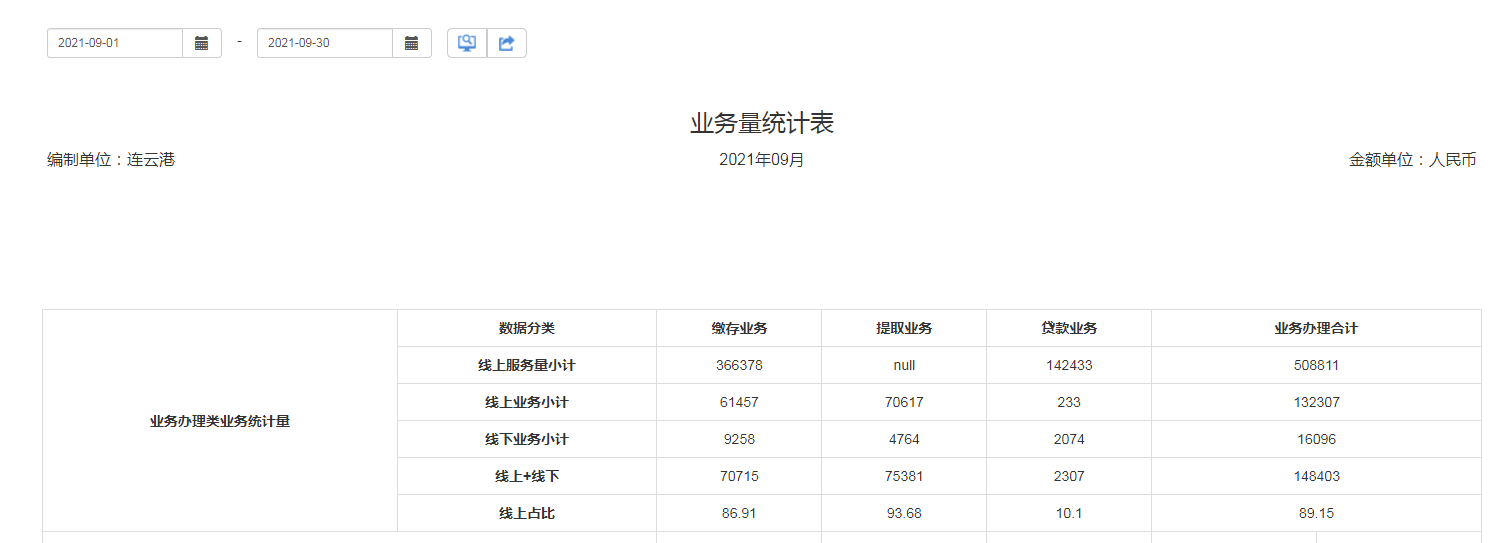Screen dimensions: 1506x543
Task: Select cell value 508811
Action: click(x=1316, y=365)
